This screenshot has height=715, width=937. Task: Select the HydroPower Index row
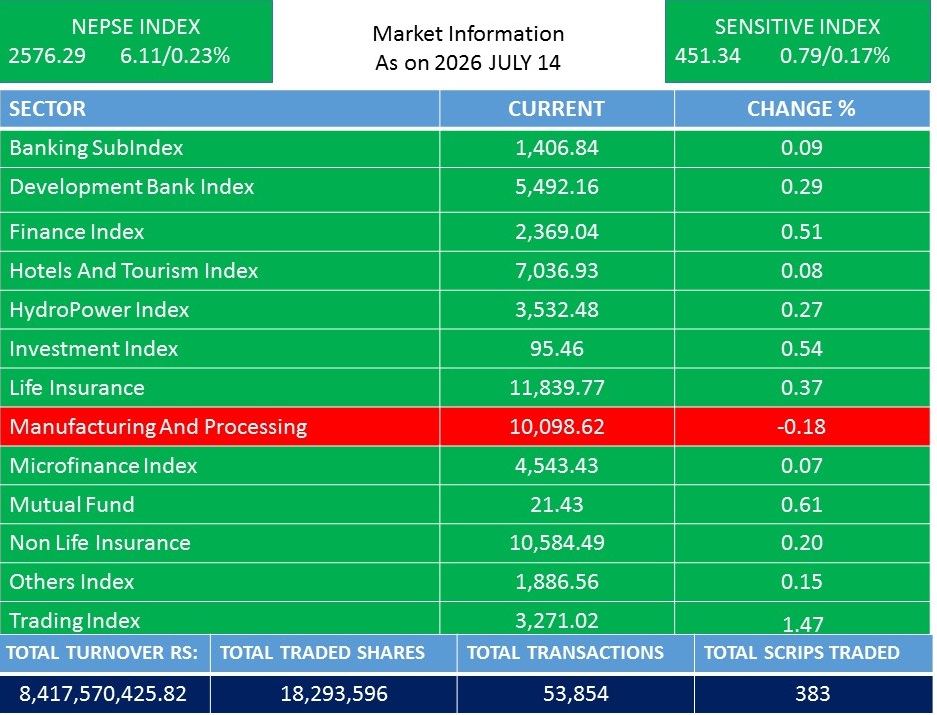click(x=465, y=310)
